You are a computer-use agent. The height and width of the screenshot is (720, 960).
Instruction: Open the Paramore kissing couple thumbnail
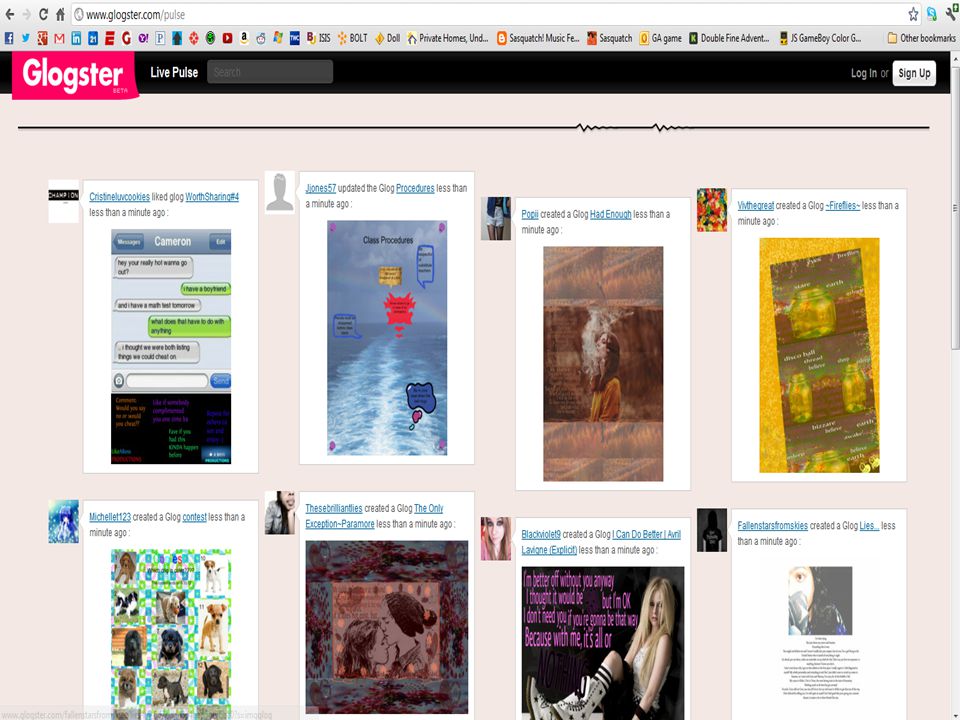387,627
